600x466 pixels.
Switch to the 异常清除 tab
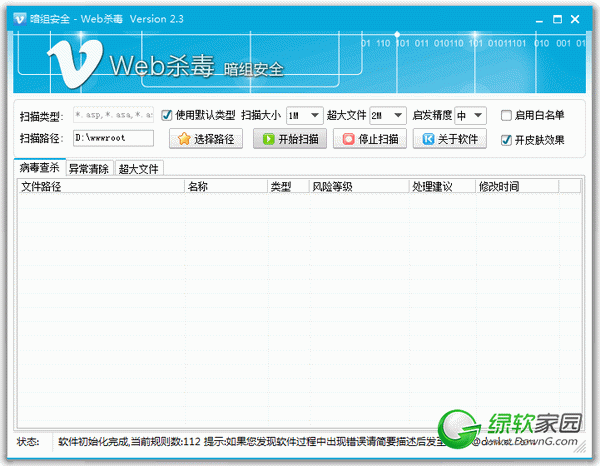(x=89, y=168)
